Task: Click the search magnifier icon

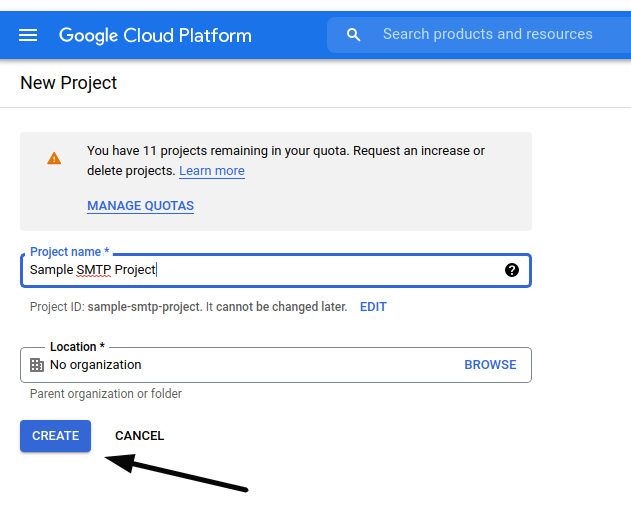Action: [353, 35]
